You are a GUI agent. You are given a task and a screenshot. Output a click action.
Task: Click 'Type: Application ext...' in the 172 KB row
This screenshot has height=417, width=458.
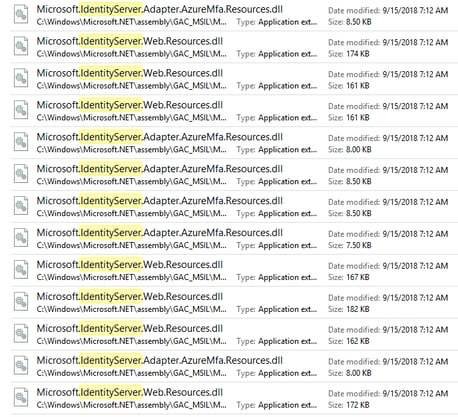[277, 405]
